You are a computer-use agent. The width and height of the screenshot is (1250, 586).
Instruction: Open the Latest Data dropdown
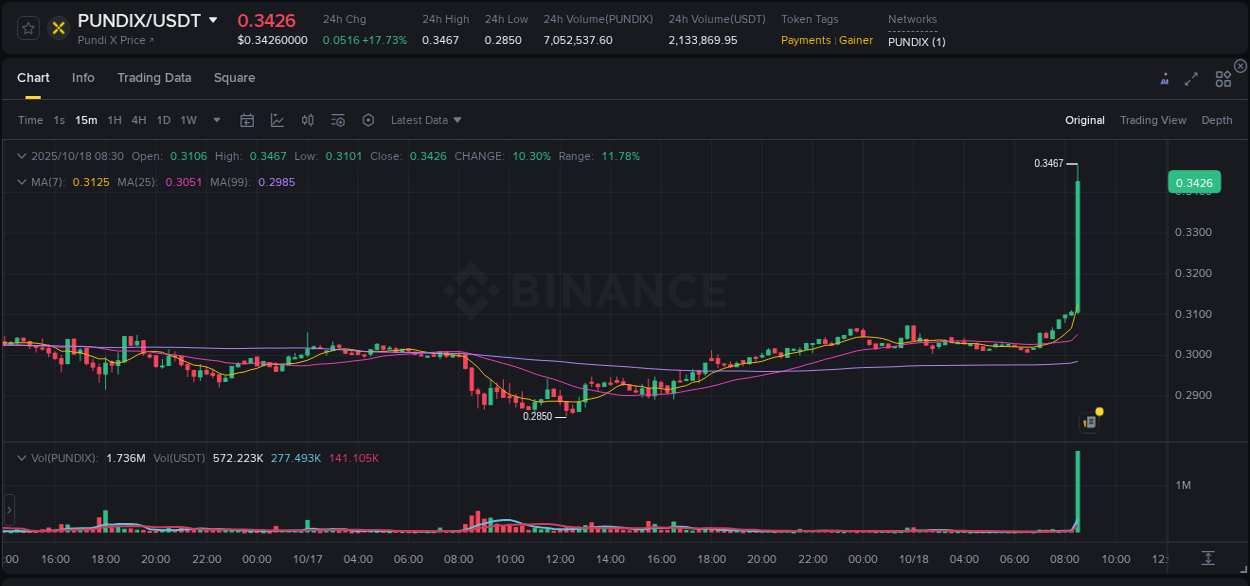425,119
